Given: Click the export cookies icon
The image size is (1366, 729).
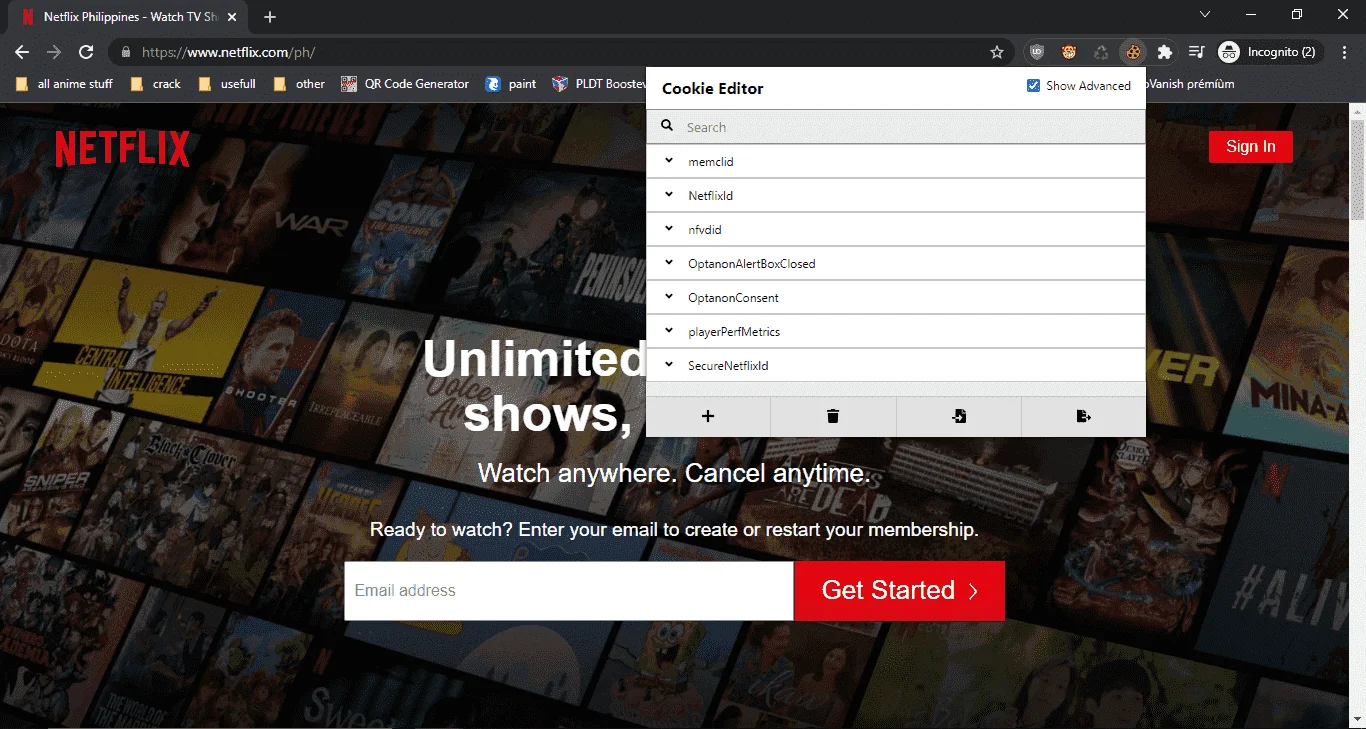Looking at the screenshot, I should pos(1083,416).
